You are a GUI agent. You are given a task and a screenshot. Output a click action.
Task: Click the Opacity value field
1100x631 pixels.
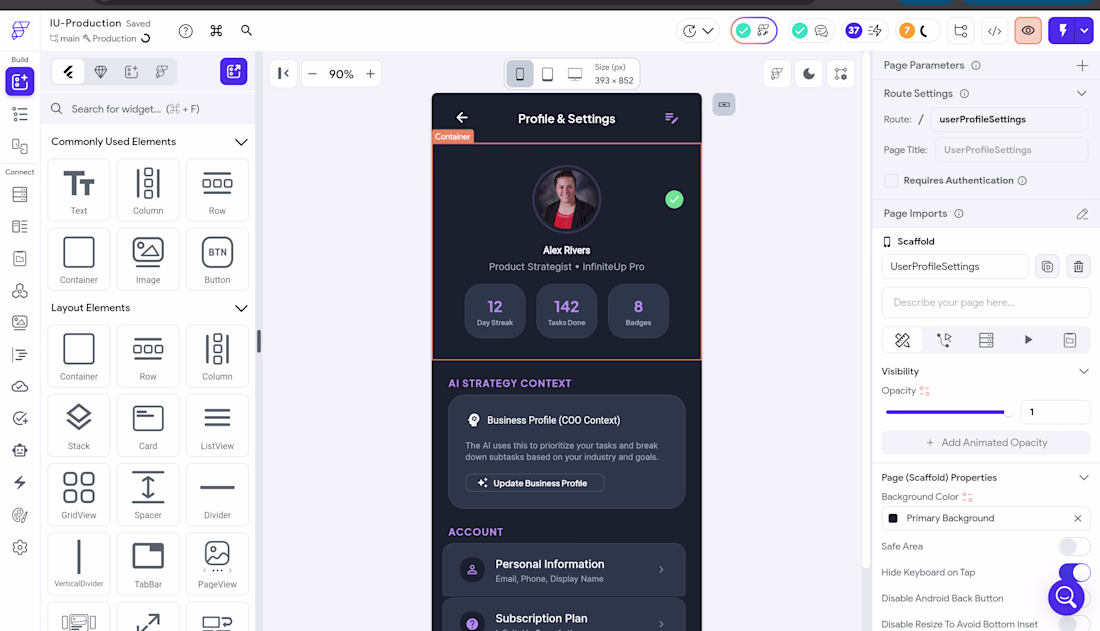[1055, 412]
